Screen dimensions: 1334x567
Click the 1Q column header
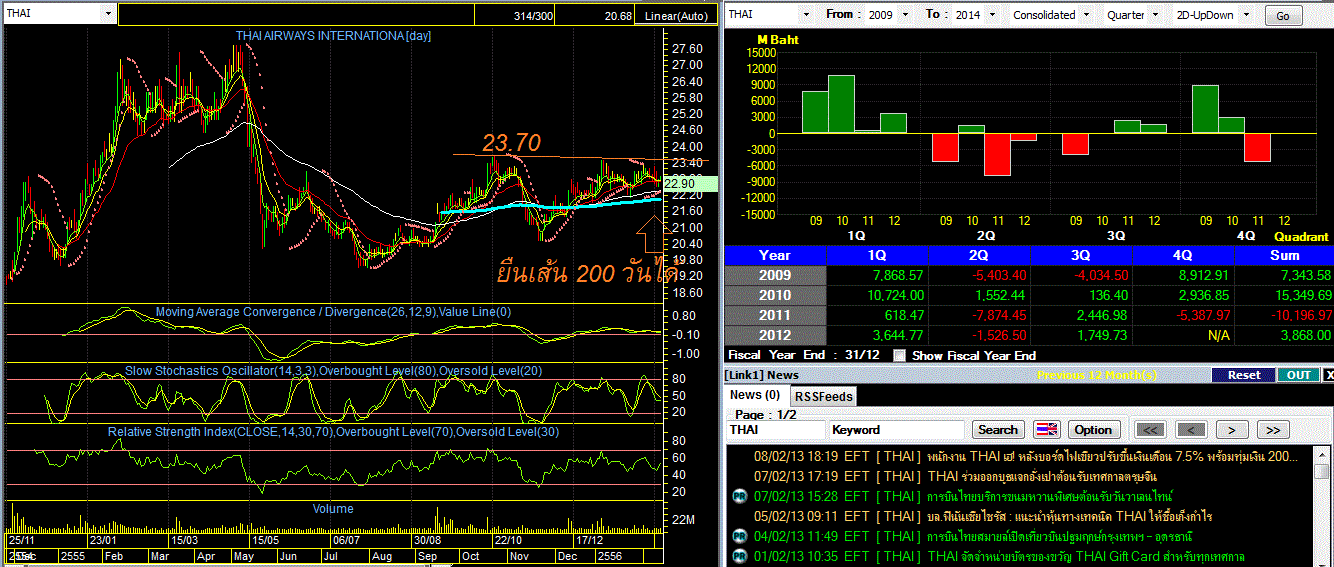[878, 255]
